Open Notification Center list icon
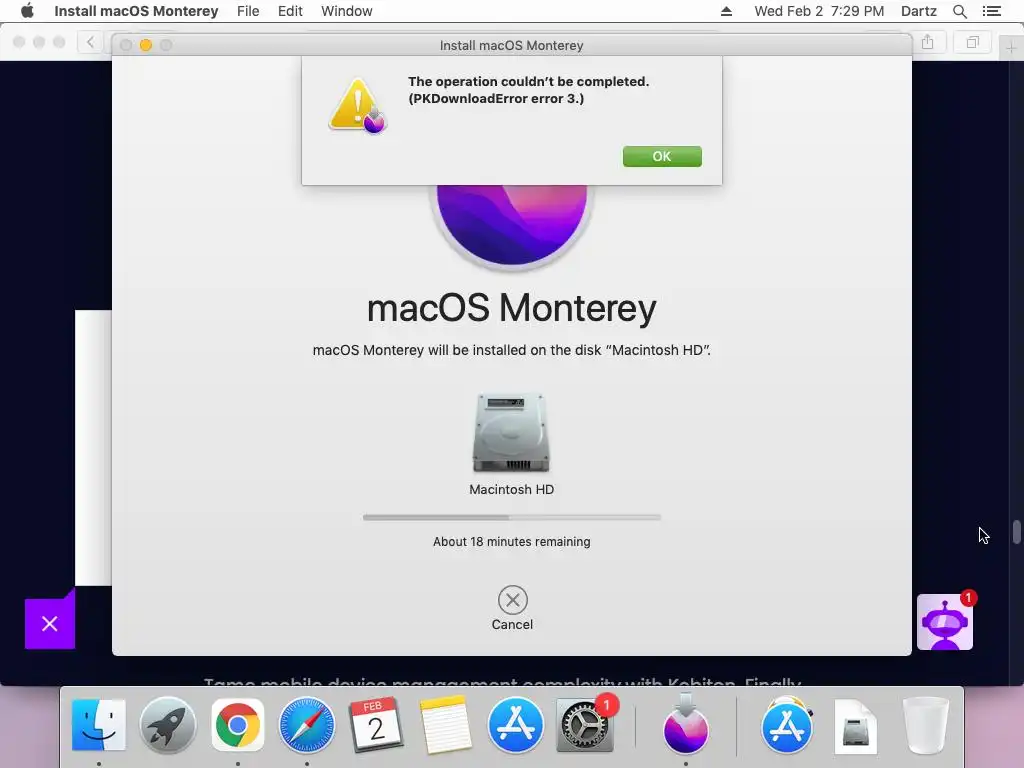 pos(992,11)
